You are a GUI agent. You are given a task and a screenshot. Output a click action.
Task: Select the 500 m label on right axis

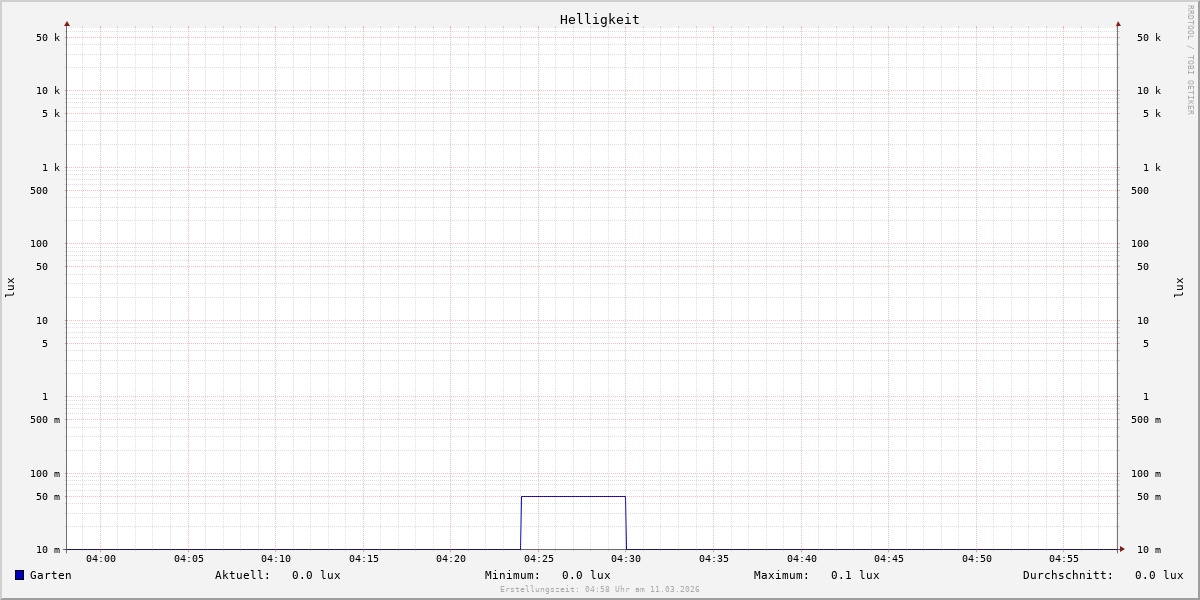coord(1146,420)
